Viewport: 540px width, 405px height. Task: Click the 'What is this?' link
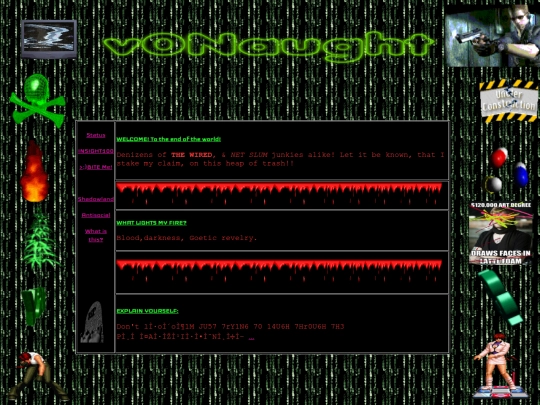[x=96, y=235]
